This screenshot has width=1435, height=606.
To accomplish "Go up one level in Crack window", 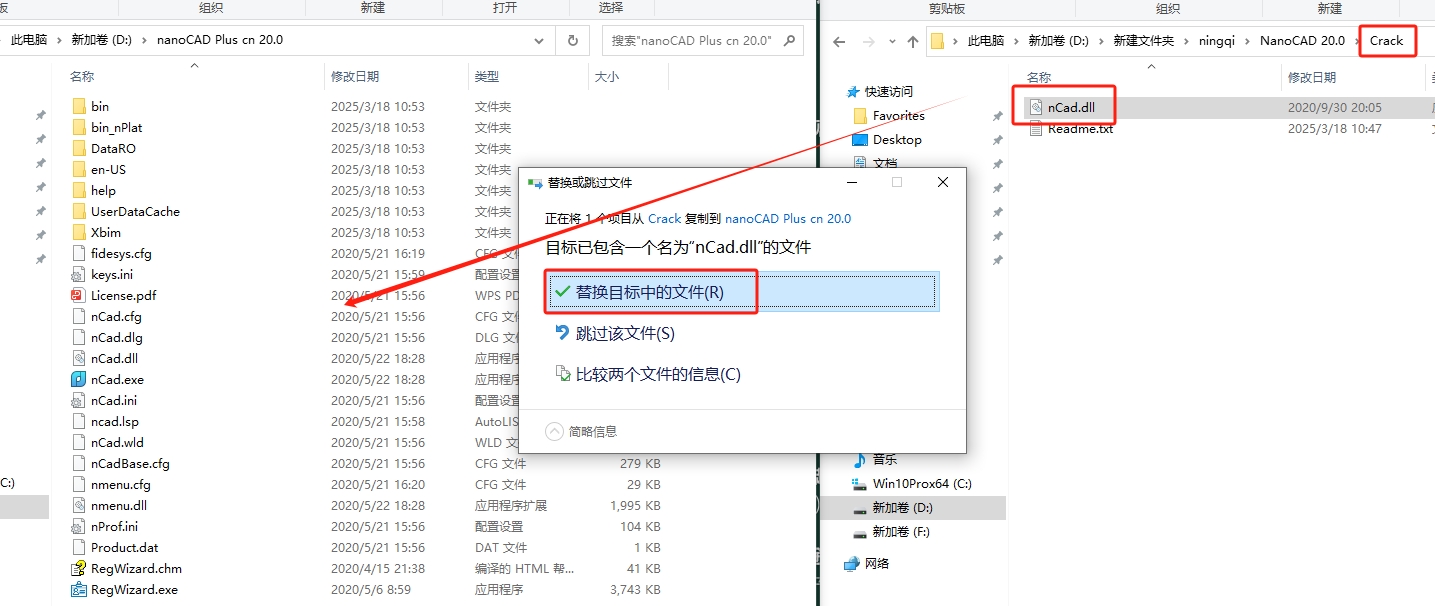I will [912, 41].
